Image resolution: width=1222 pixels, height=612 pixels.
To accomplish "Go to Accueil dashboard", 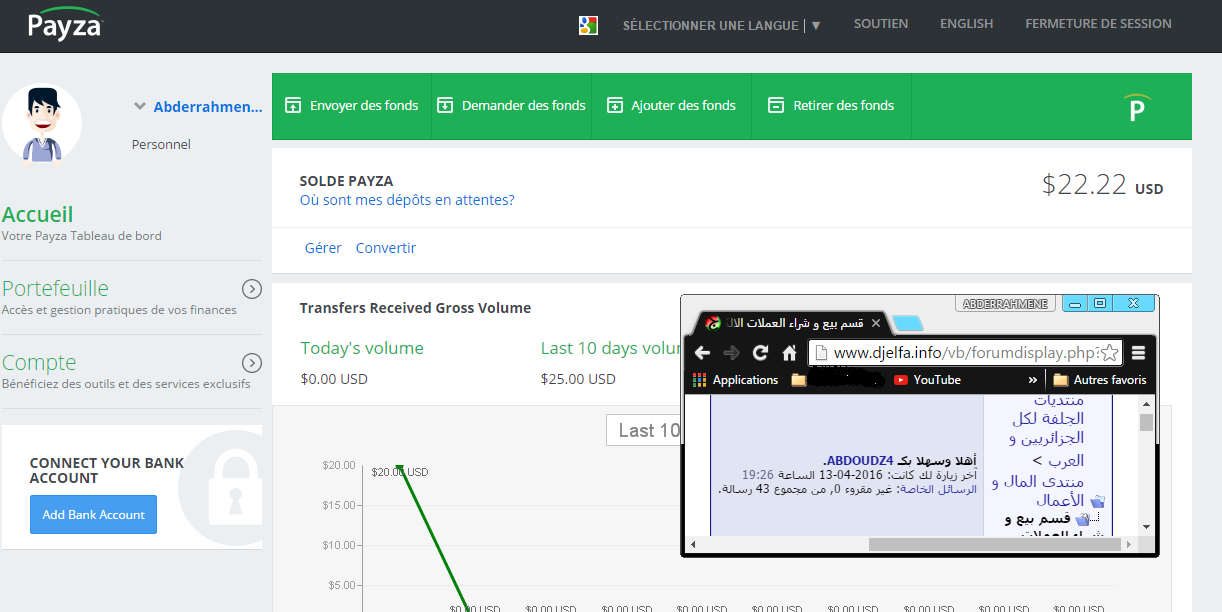I will (x=38, y=214).
